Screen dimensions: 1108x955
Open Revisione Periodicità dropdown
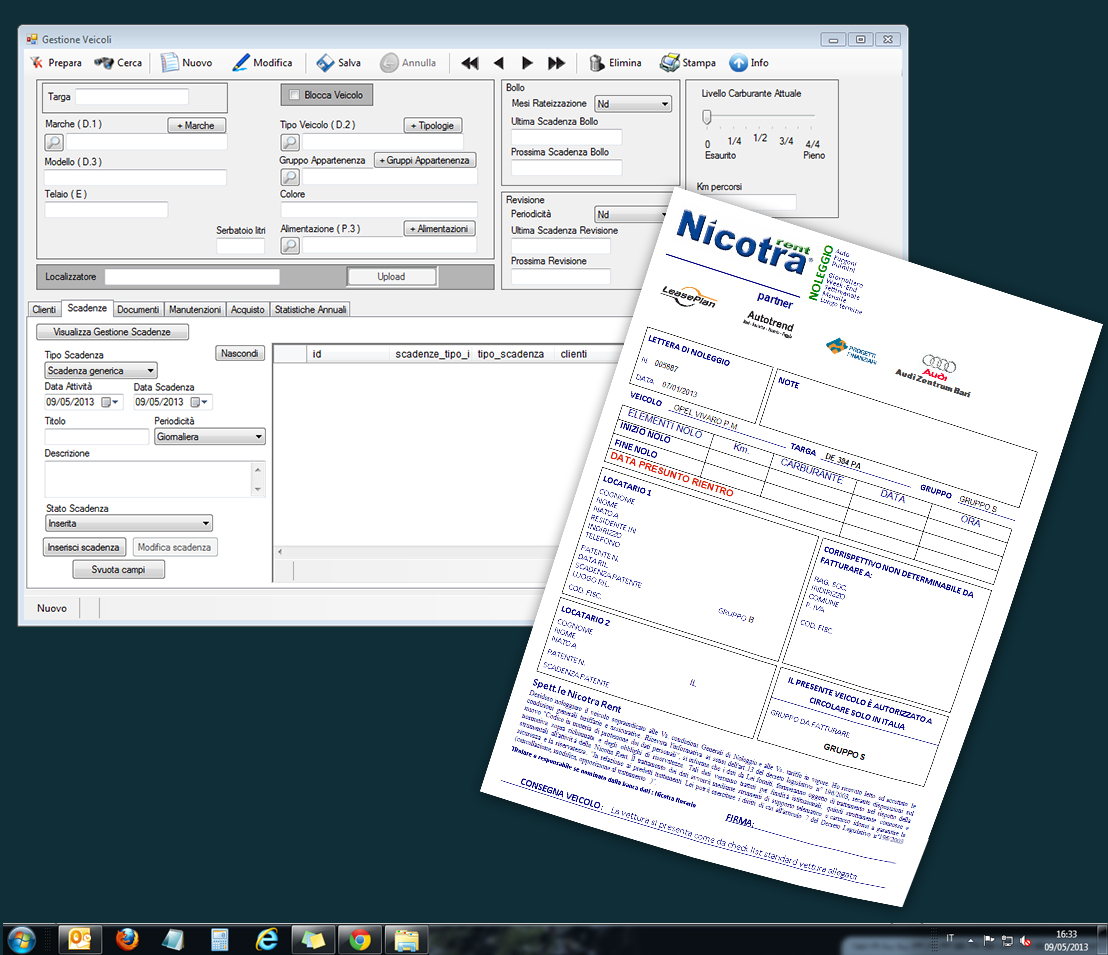[x=632, y=214]
